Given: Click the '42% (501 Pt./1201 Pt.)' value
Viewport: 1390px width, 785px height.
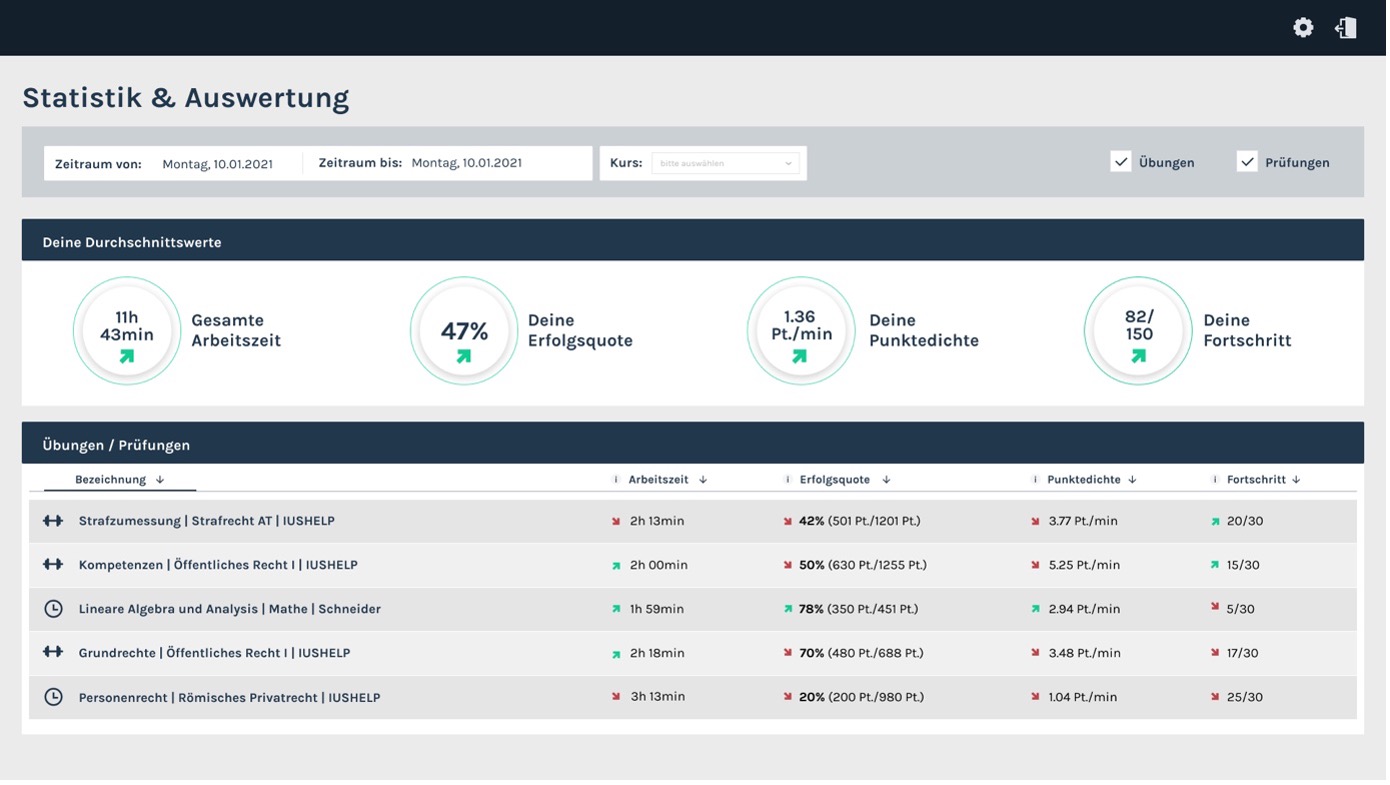Looking at the screenshot, I should tap(859, 521).
